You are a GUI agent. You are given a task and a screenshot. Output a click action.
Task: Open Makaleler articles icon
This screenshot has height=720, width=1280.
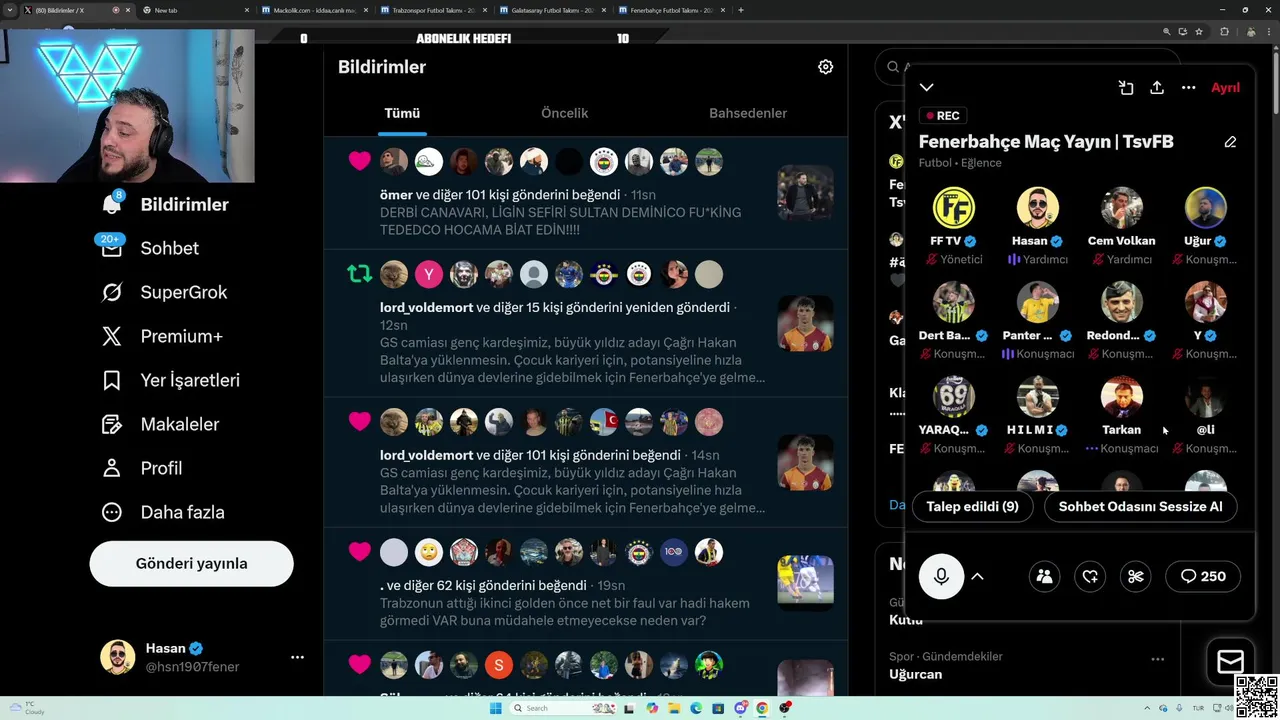[112, 424]
